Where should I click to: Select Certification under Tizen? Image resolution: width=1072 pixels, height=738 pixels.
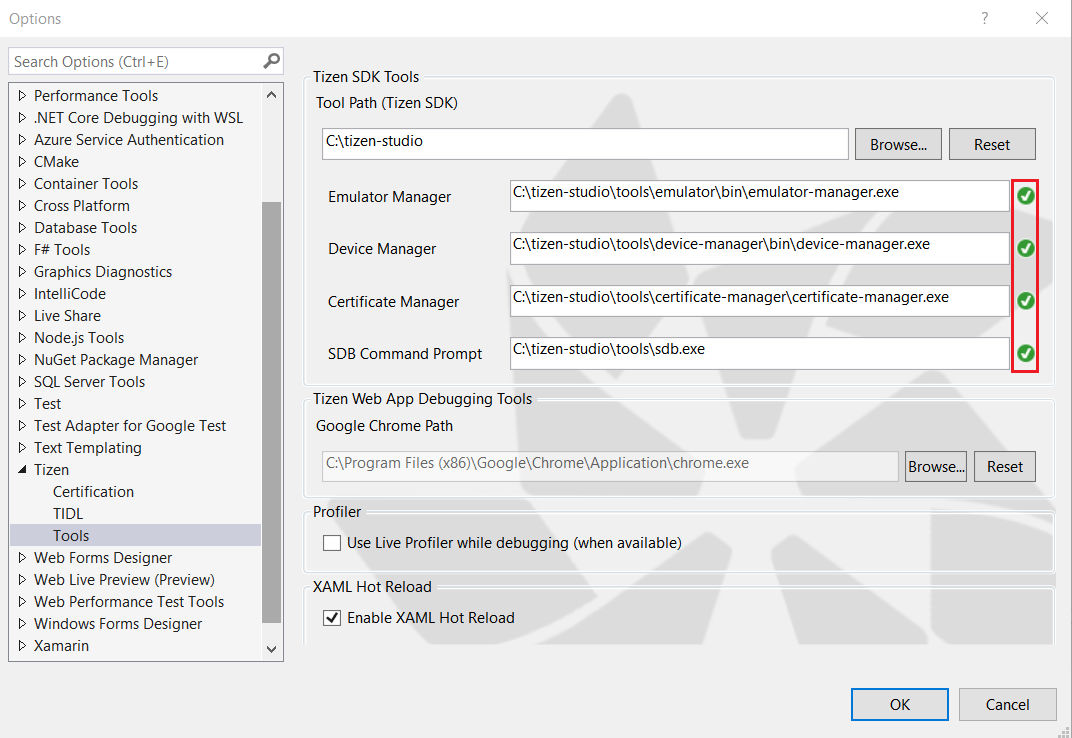click(93, 491)
